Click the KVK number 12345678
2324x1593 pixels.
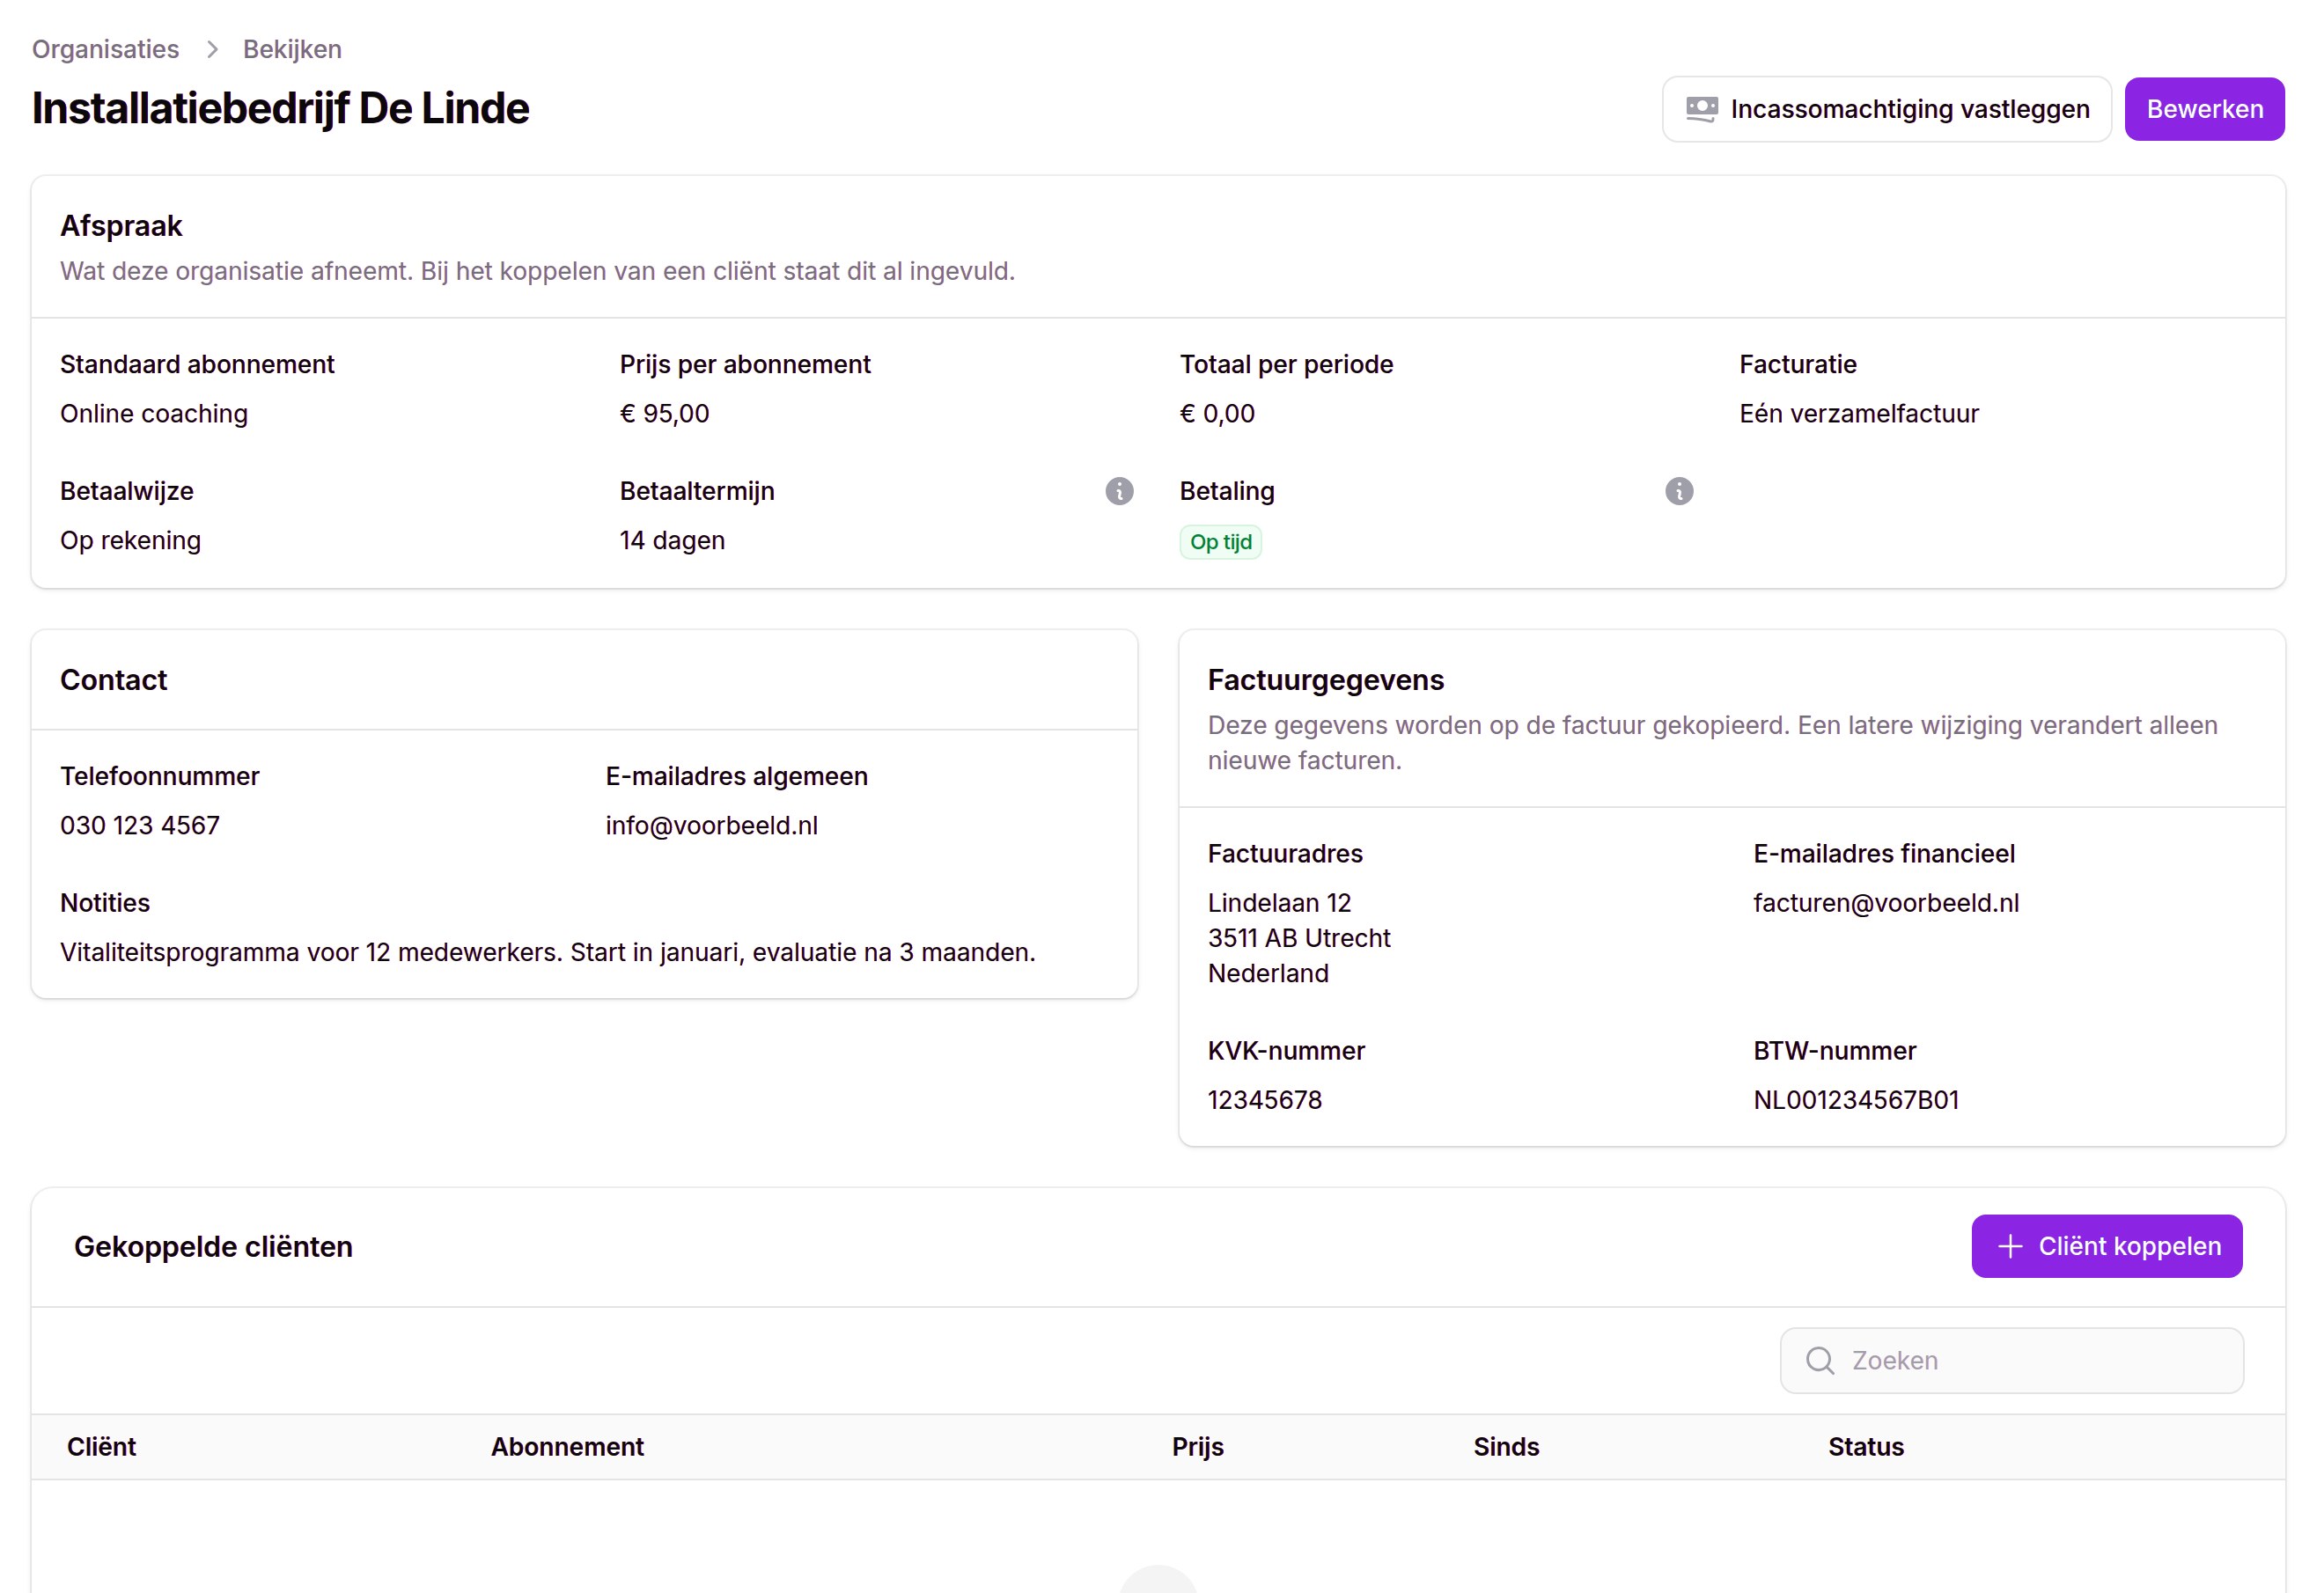click(x=1264, y=1099)
